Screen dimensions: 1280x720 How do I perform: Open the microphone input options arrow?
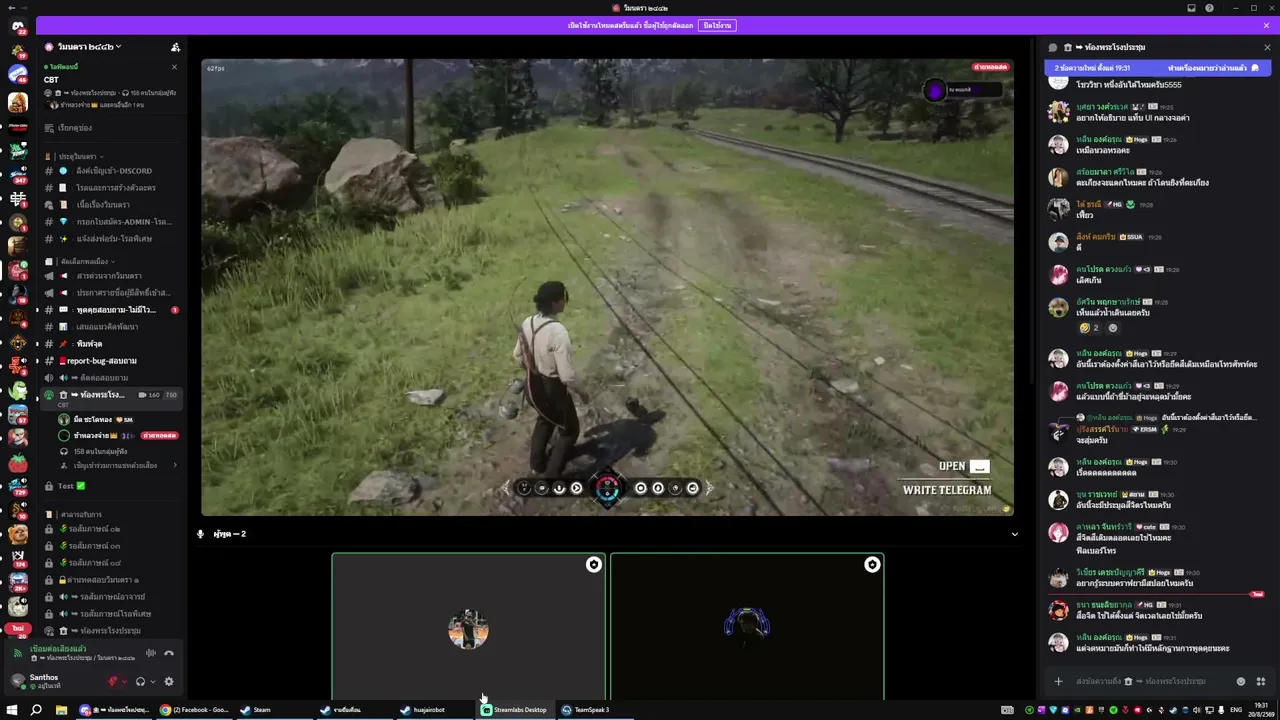click(x=124, y=682)
